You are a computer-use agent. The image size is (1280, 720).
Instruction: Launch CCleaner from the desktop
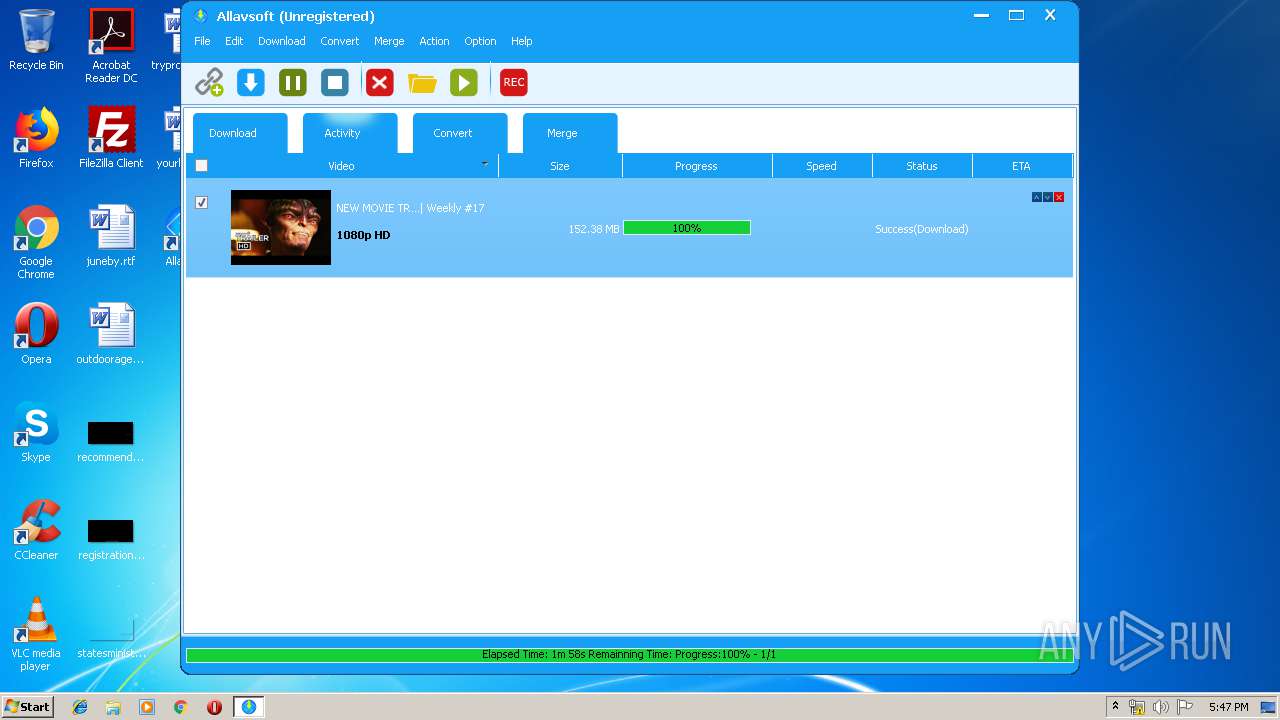point(36,529)
